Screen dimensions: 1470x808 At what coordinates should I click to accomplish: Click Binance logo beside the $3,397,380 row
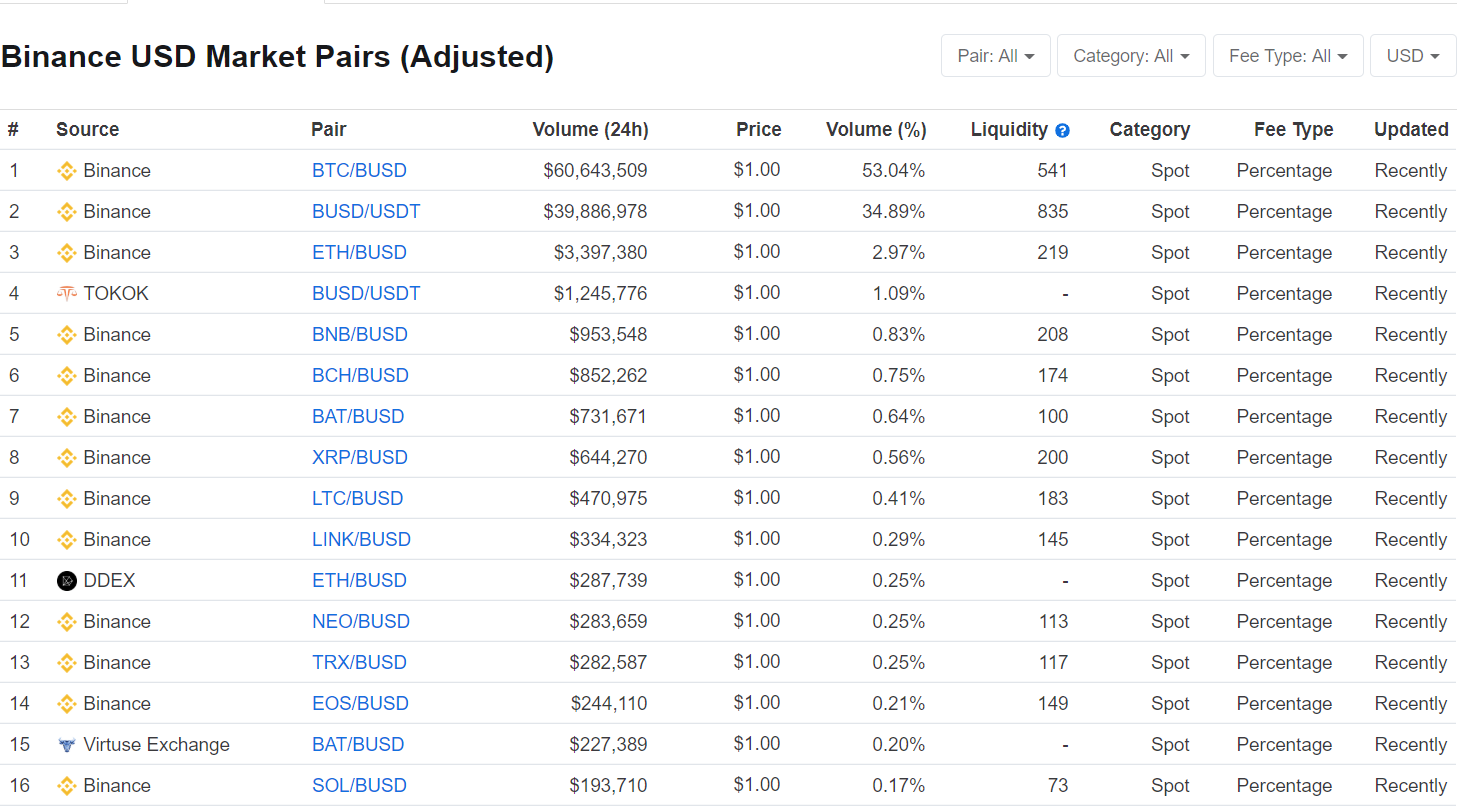(x=67, y=253)
